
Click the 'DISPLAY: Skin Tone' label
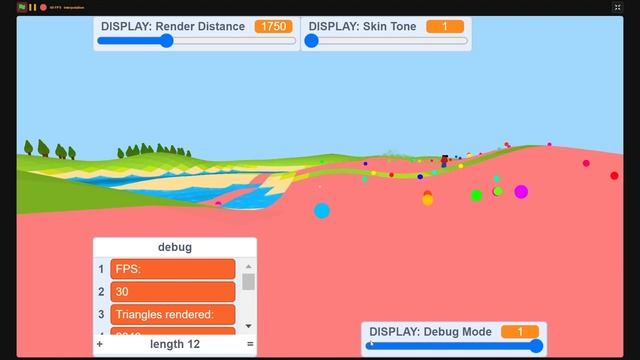362,27
